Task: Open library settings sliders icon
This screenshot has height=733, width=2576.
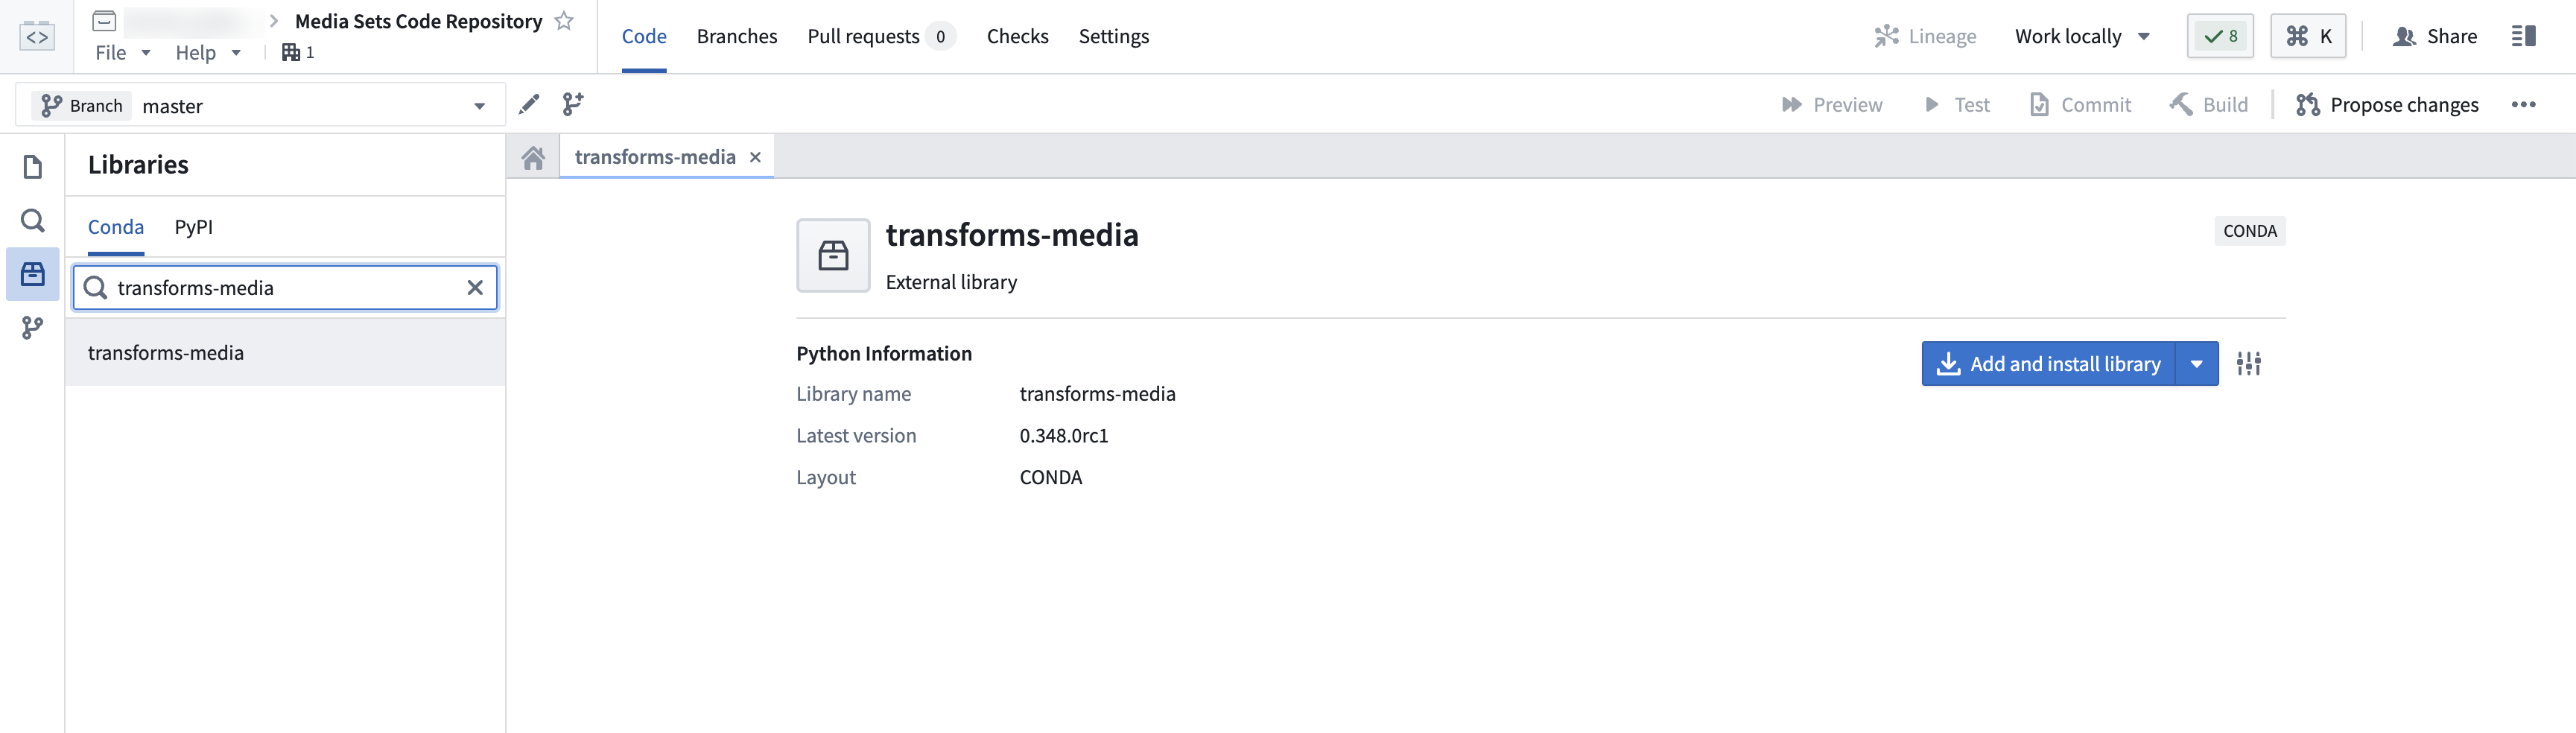Action: (x=2248, y=364)
